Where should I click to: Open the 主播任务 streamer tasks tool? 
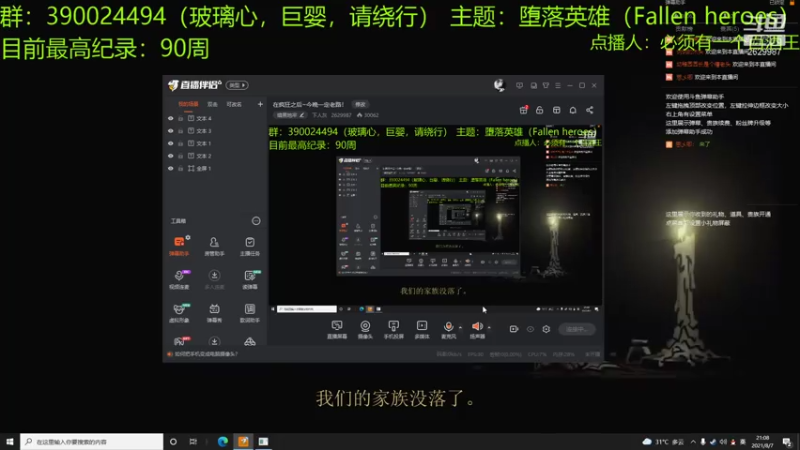[x=249, y=246]
